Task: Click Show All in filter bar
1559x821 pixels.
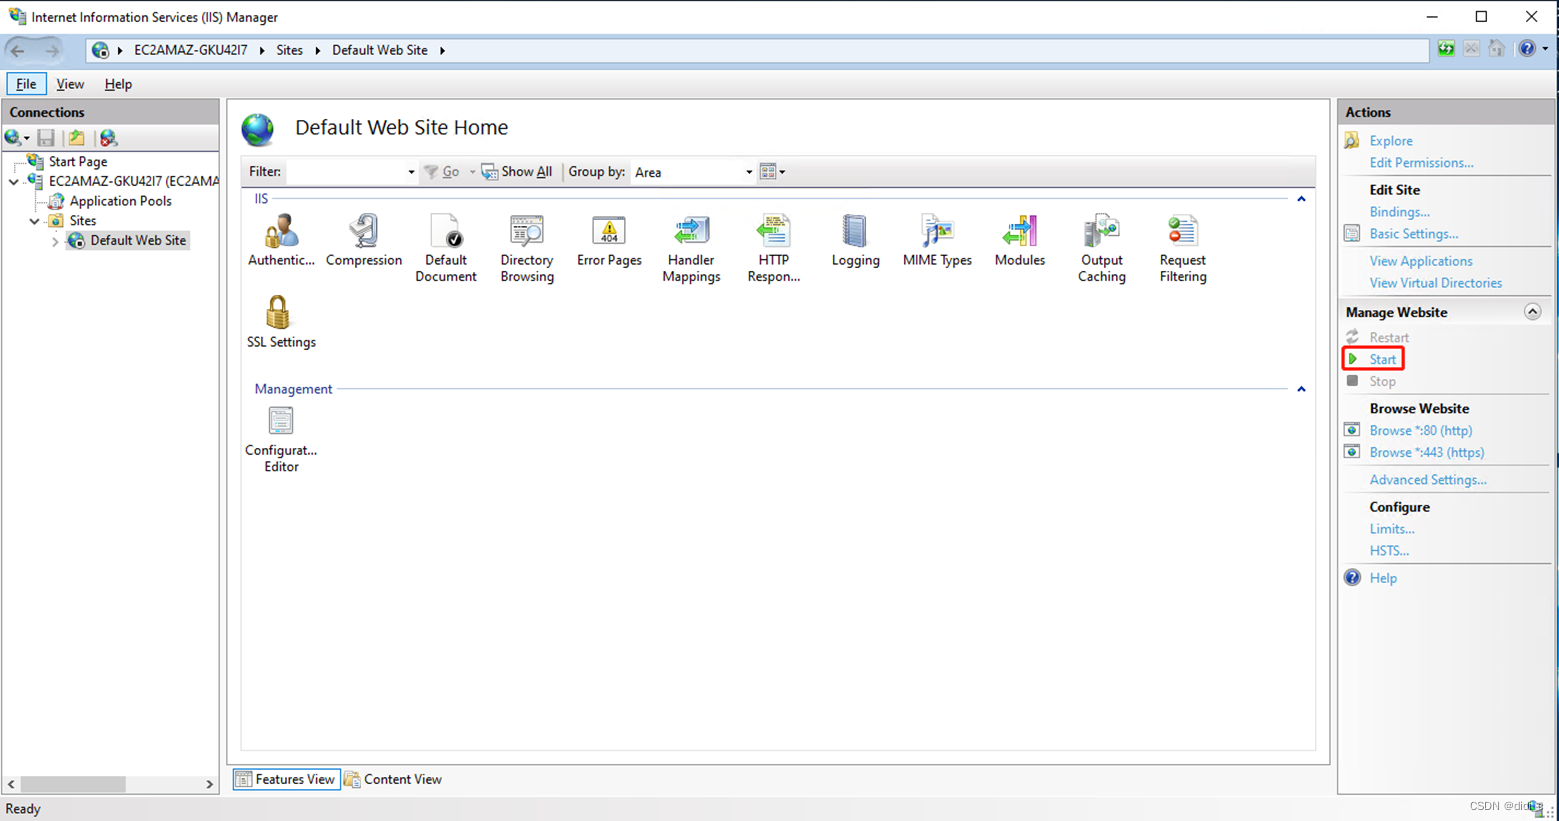Action: point(517,172)
